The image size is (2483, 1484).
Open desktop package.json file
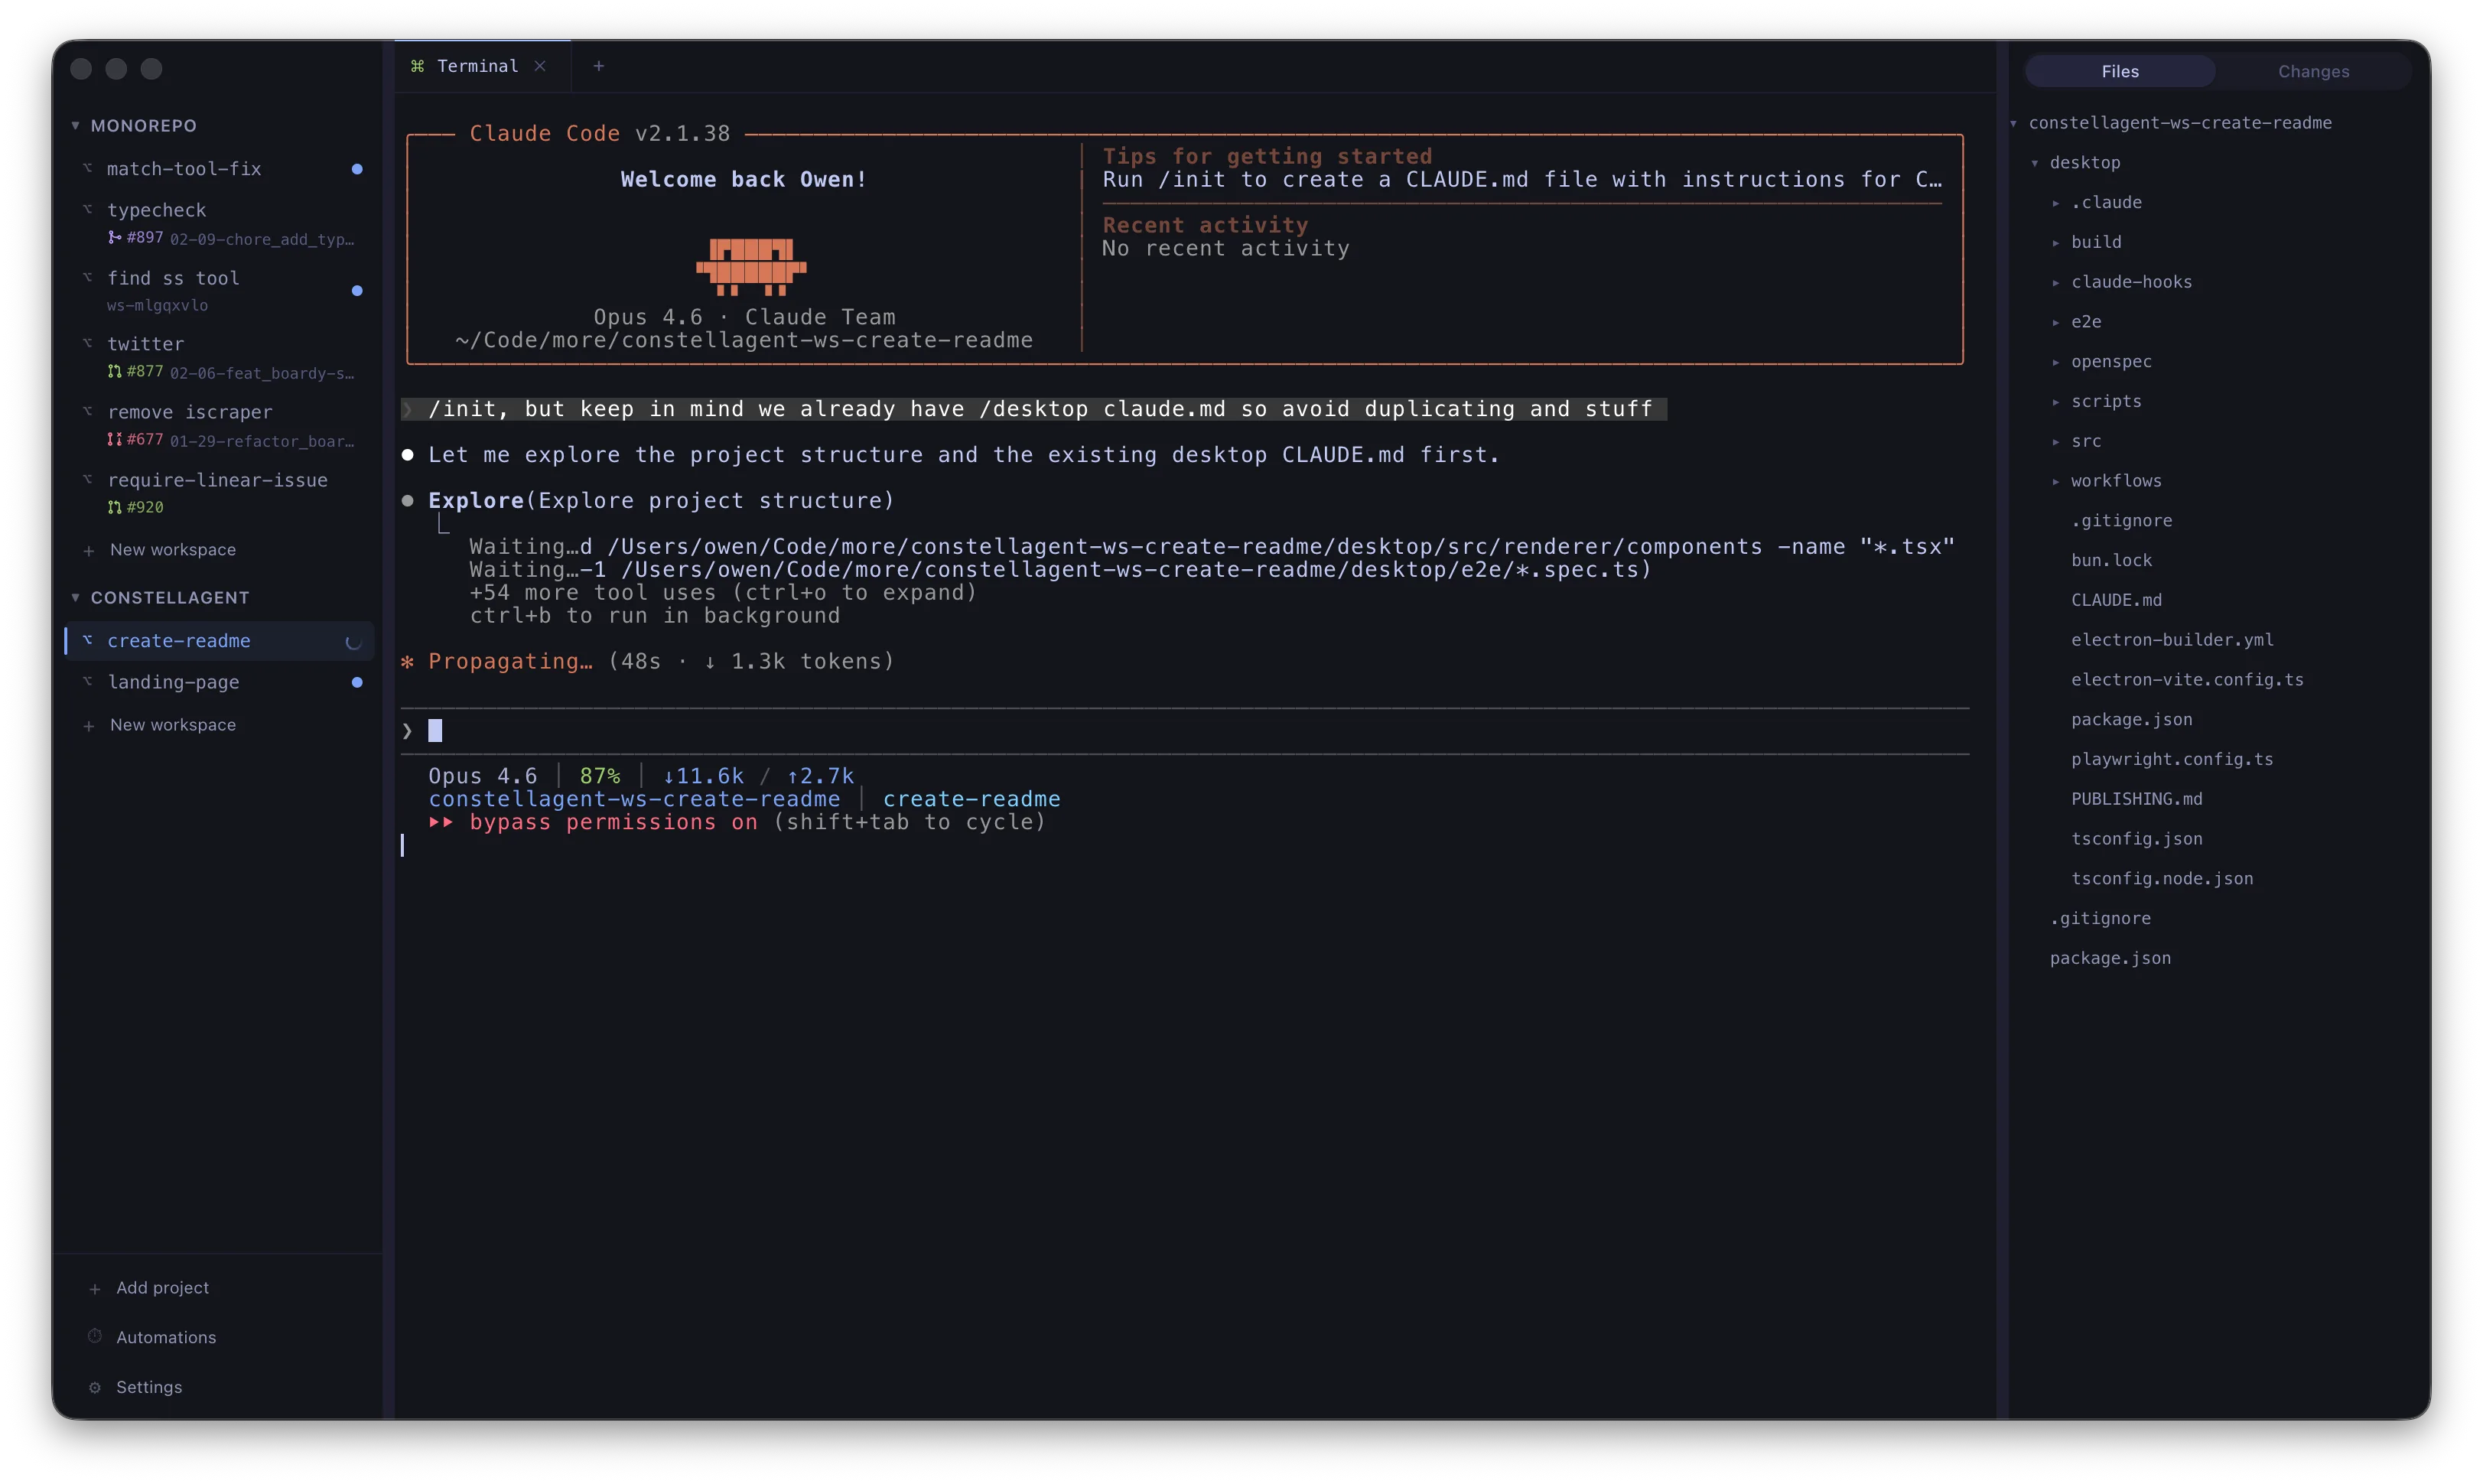(2131, 720)
